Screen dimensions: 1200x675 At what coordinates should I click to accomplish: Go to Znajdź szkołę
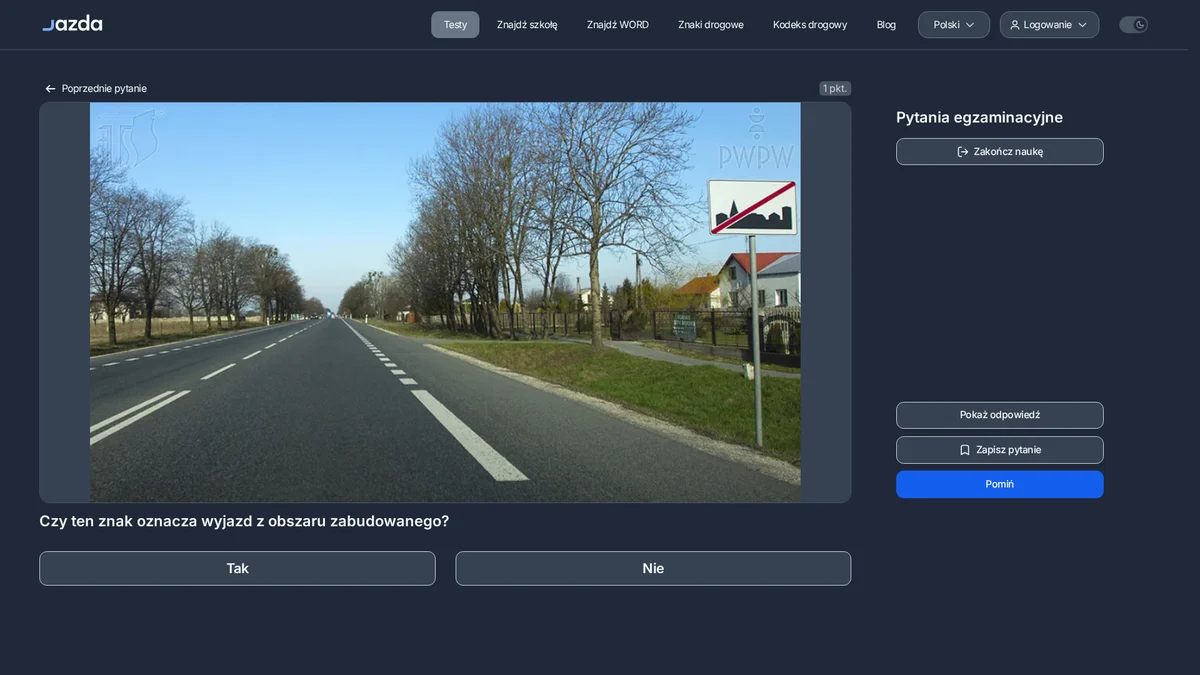coord(527,25)
